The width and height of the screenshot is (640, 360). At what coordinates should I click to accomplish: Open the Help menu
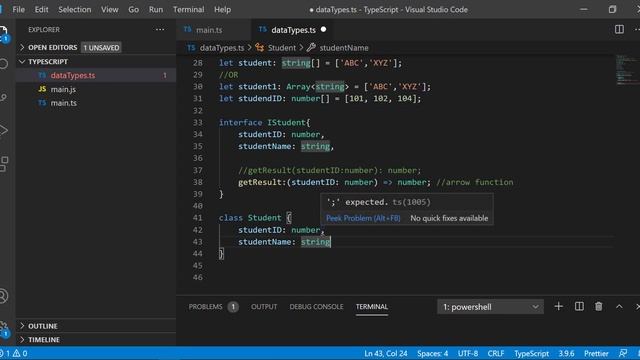222,9
